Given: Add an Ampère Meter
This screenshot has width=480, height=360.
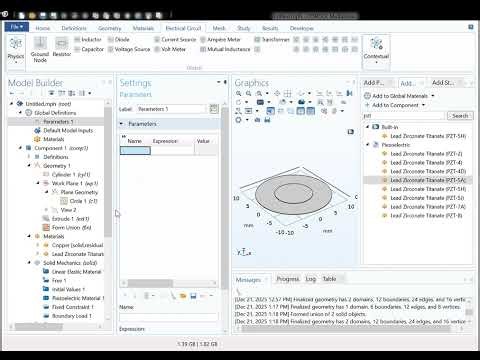Looking at the screenshot, I should click(220, 39).
